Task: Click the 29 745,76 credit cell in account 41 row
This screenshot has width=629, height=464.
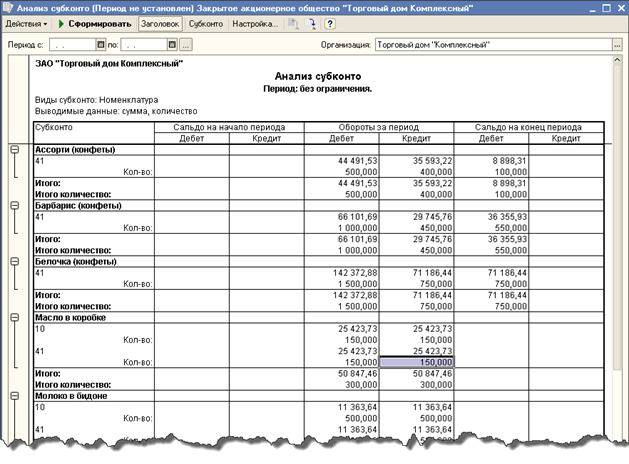Action: coord(416,217)
